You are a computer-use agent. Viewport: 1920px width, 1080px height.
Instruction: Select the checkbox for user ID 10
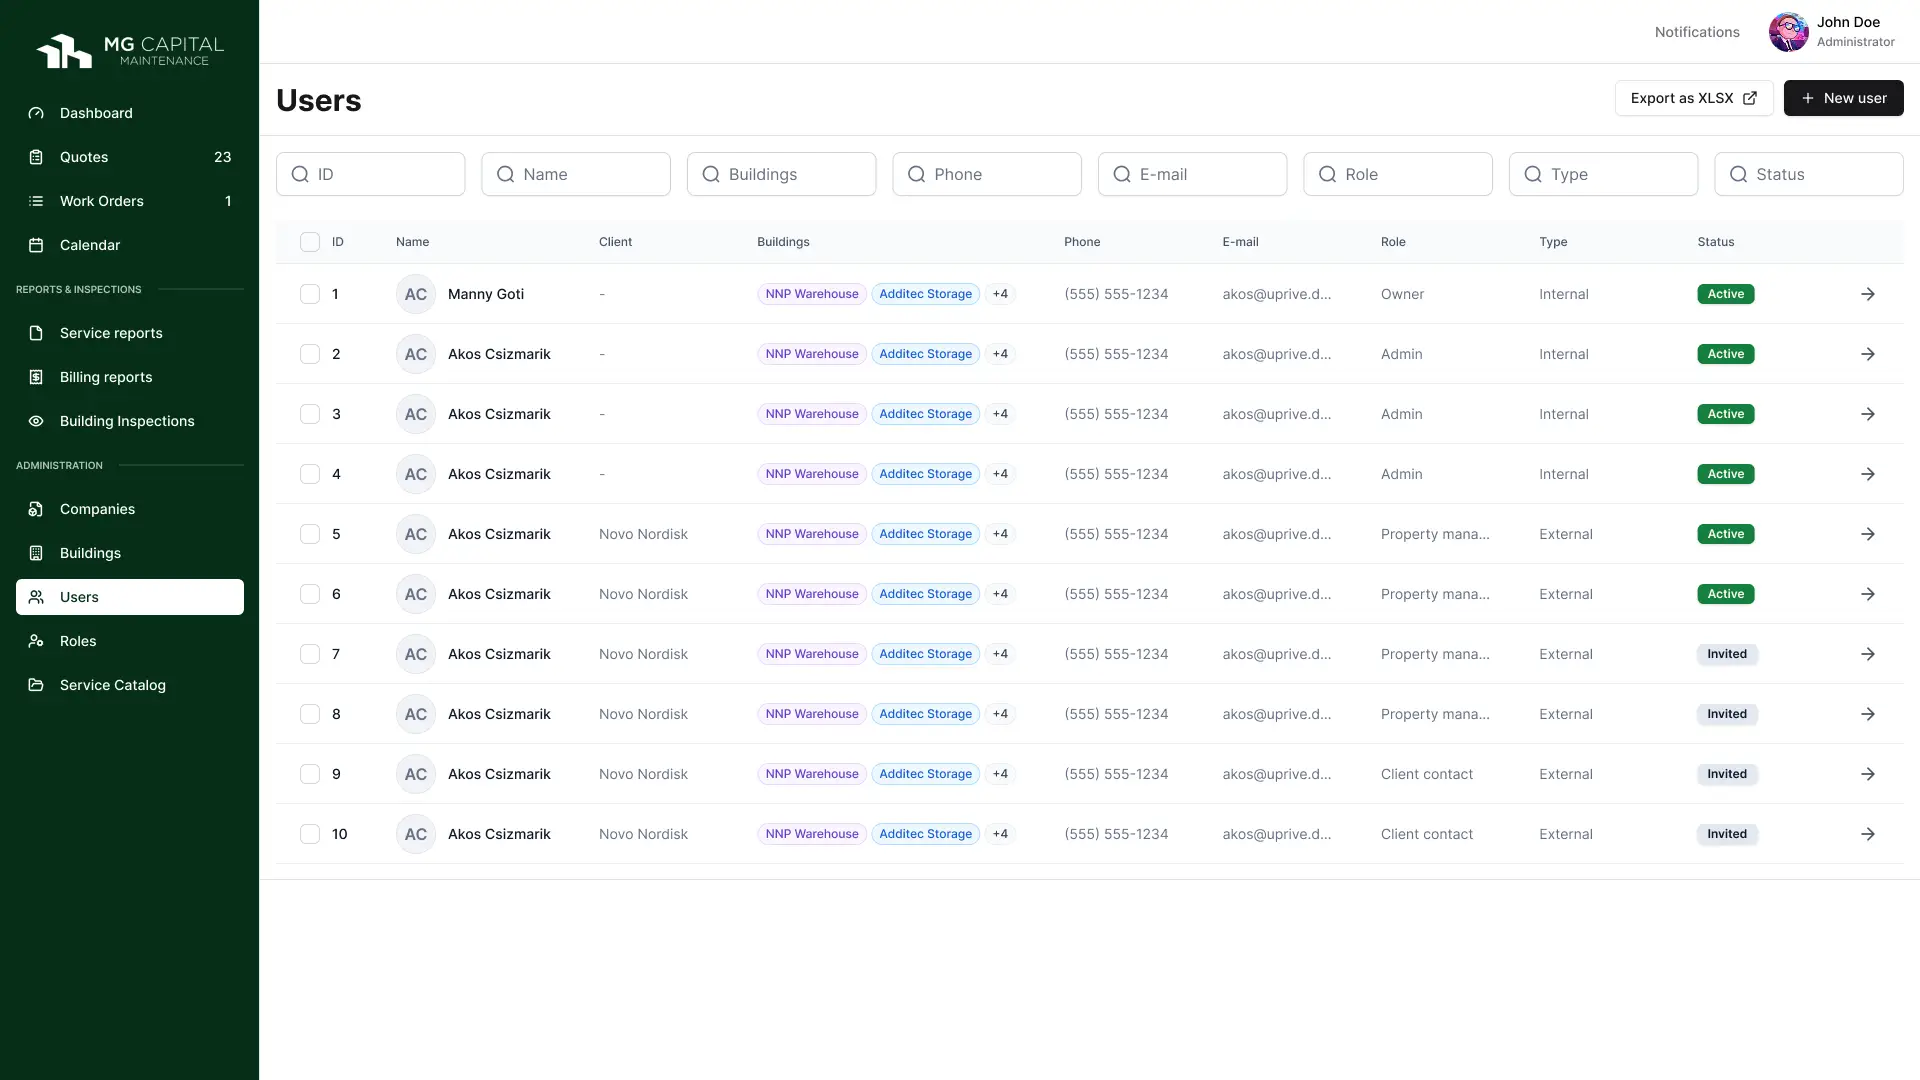tap(310, 834)
